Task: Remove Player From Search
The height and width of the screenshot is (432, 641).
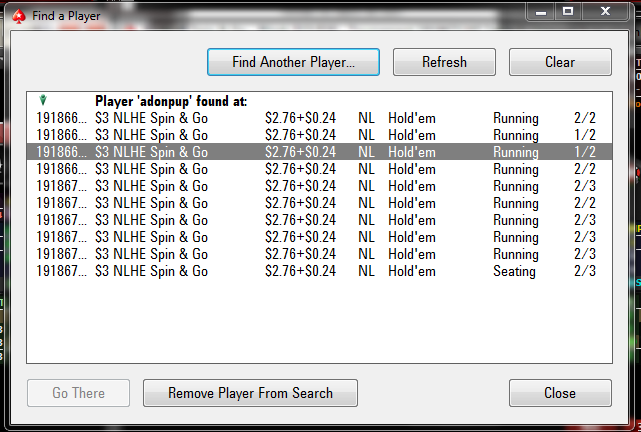Action: [250, 393]
